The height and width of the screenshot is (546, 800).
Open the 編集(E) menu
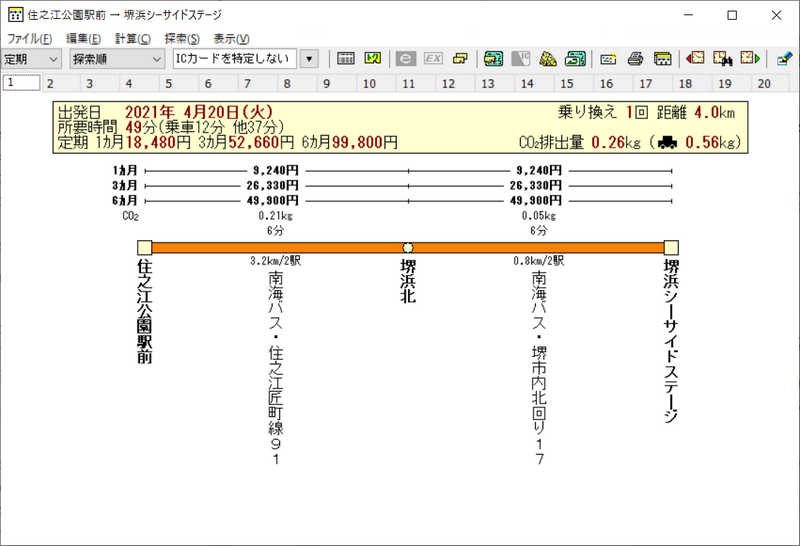83,39
